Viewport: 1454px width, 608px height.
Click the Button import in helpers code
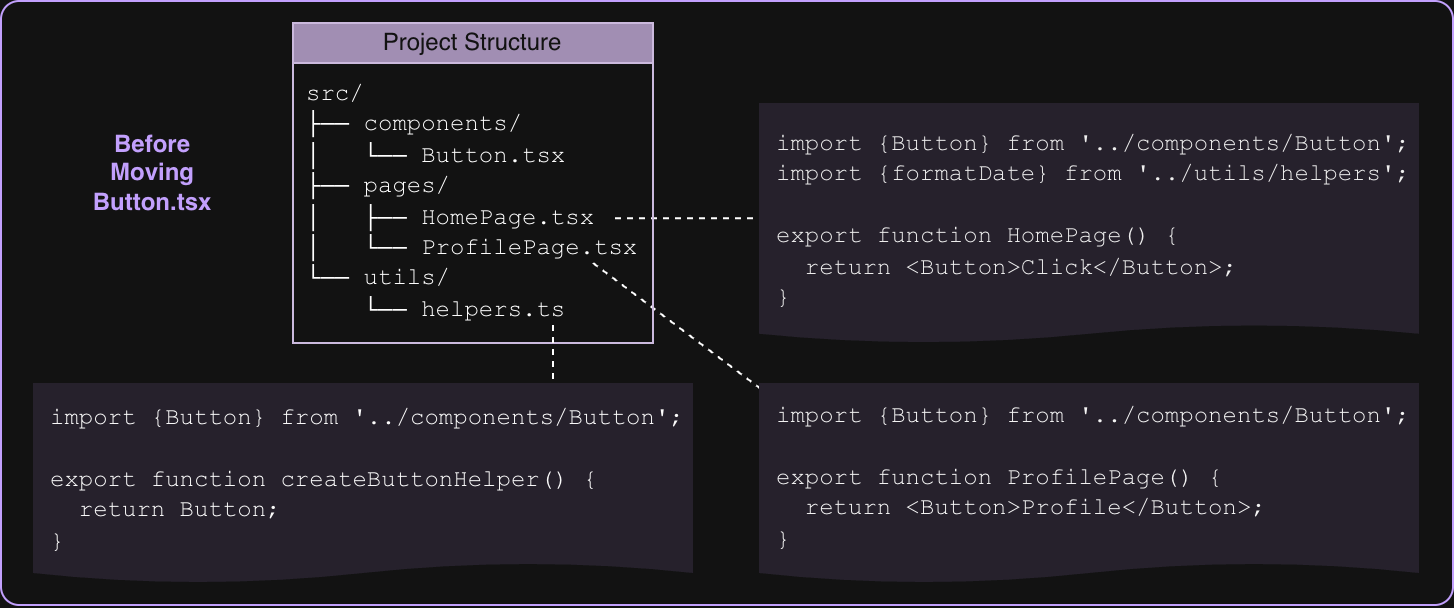(x=365, y=417)
